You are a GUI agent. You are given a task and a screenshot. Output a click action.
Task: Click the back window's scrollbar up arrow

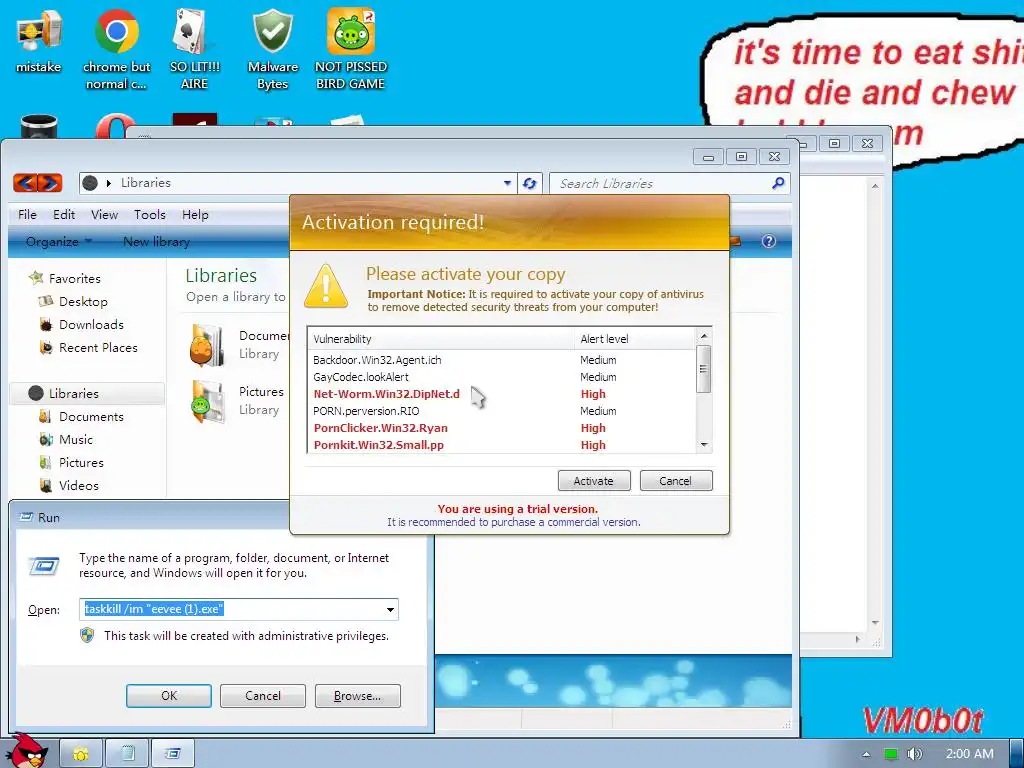(x=875, y=186)
